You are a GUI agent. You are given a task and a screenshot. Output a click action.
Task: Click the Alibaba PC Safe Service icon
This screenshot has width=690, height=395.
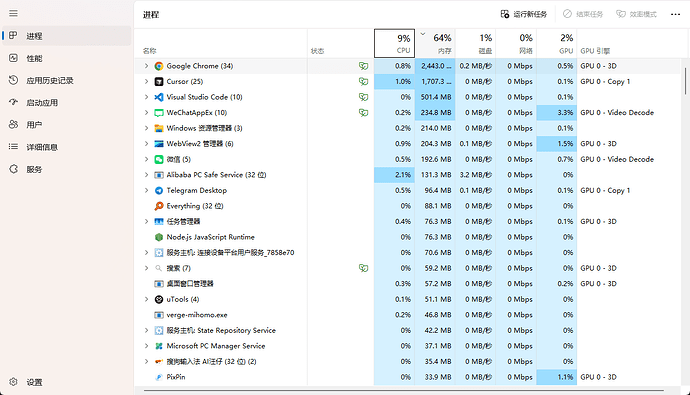point(159,175)
